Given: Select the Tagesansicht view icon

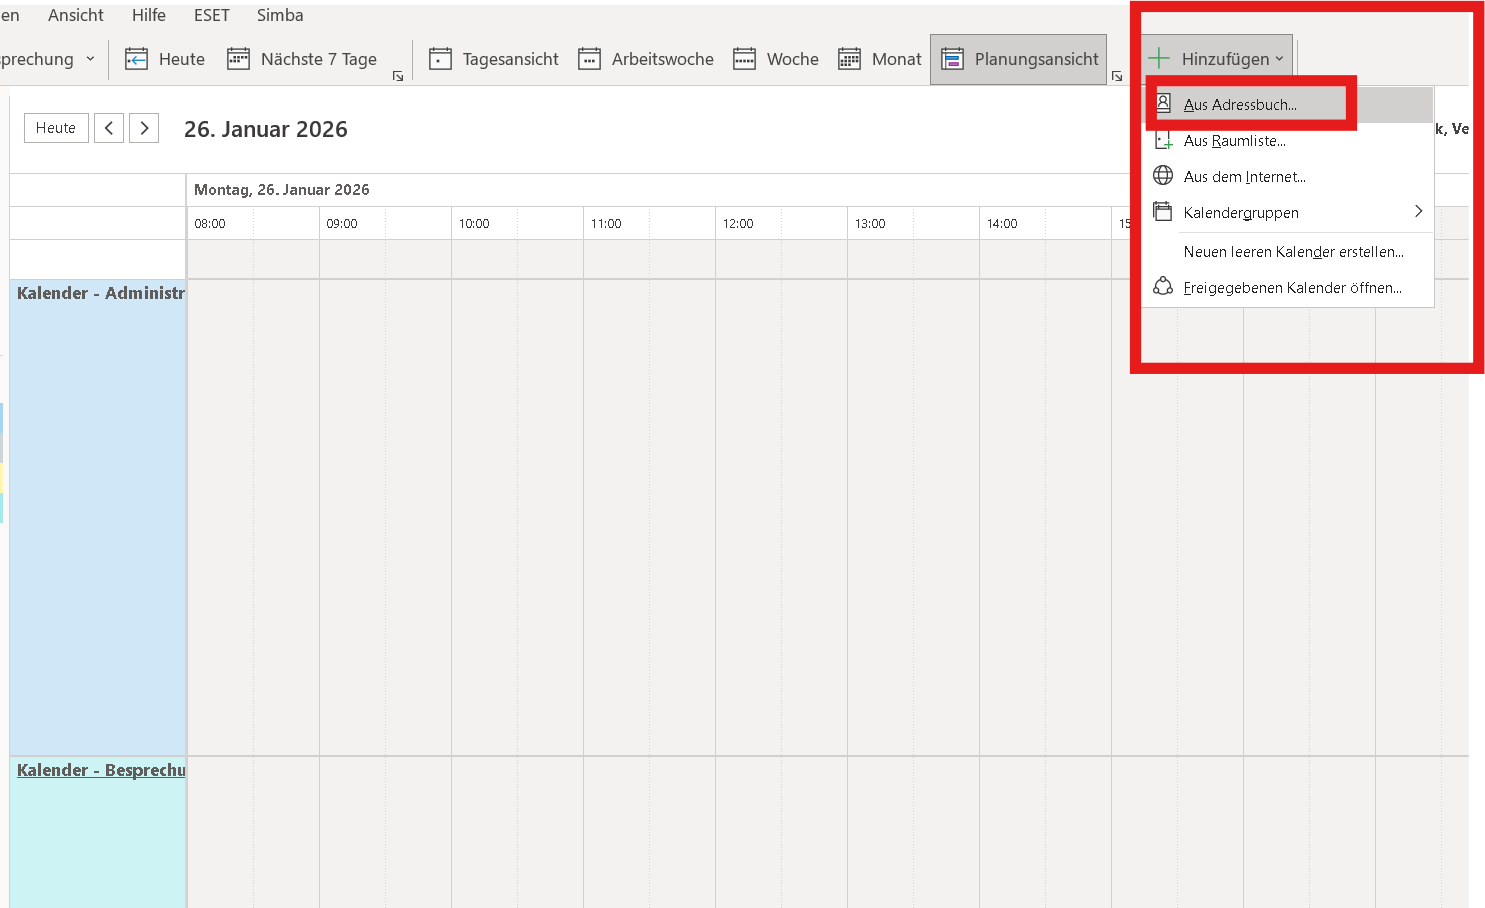Looking at the screenshot, I should tap(440, 59).
